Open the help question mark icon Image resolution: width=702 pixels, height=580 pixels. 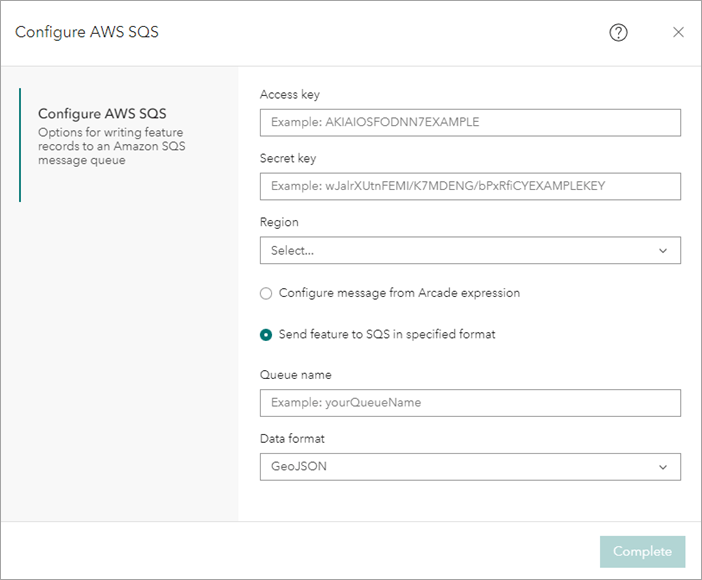point(618,33)
